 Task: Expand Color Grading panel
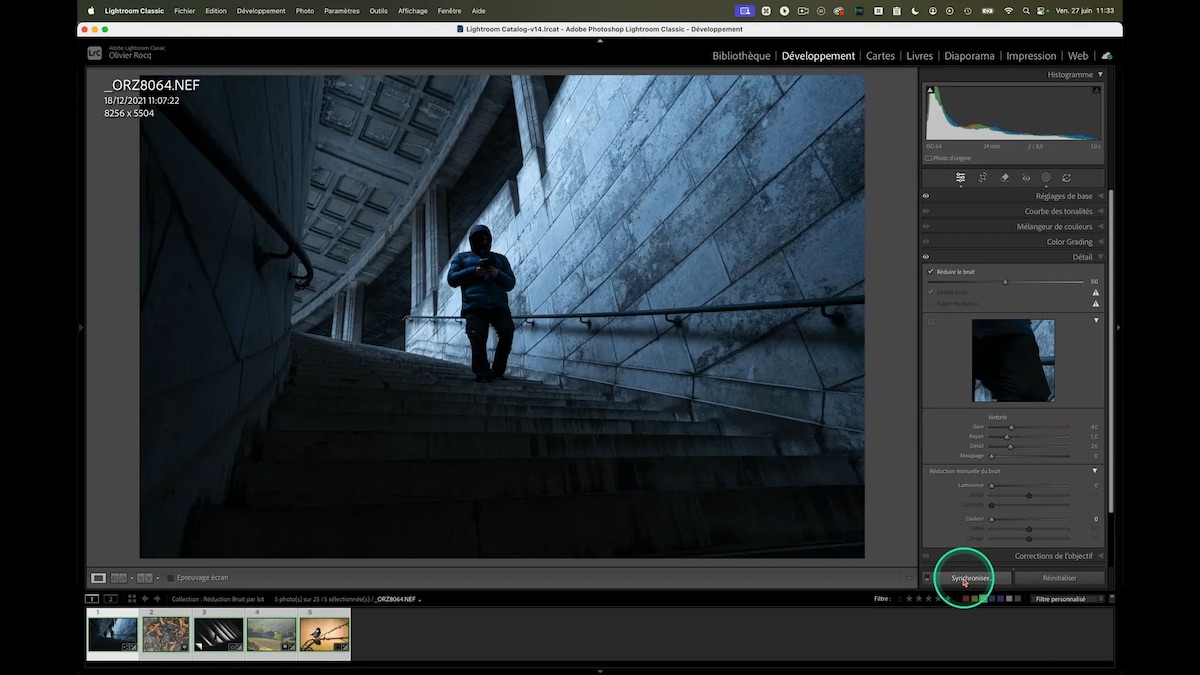click(x=1100, y=241)
